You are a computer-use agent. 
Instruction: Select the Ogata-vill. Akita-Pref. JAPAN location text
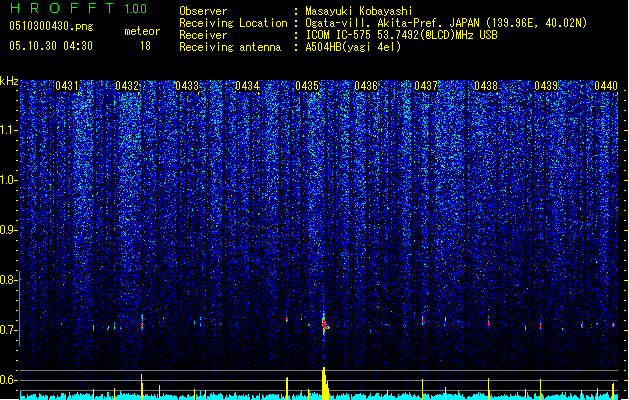coord(446,23)
